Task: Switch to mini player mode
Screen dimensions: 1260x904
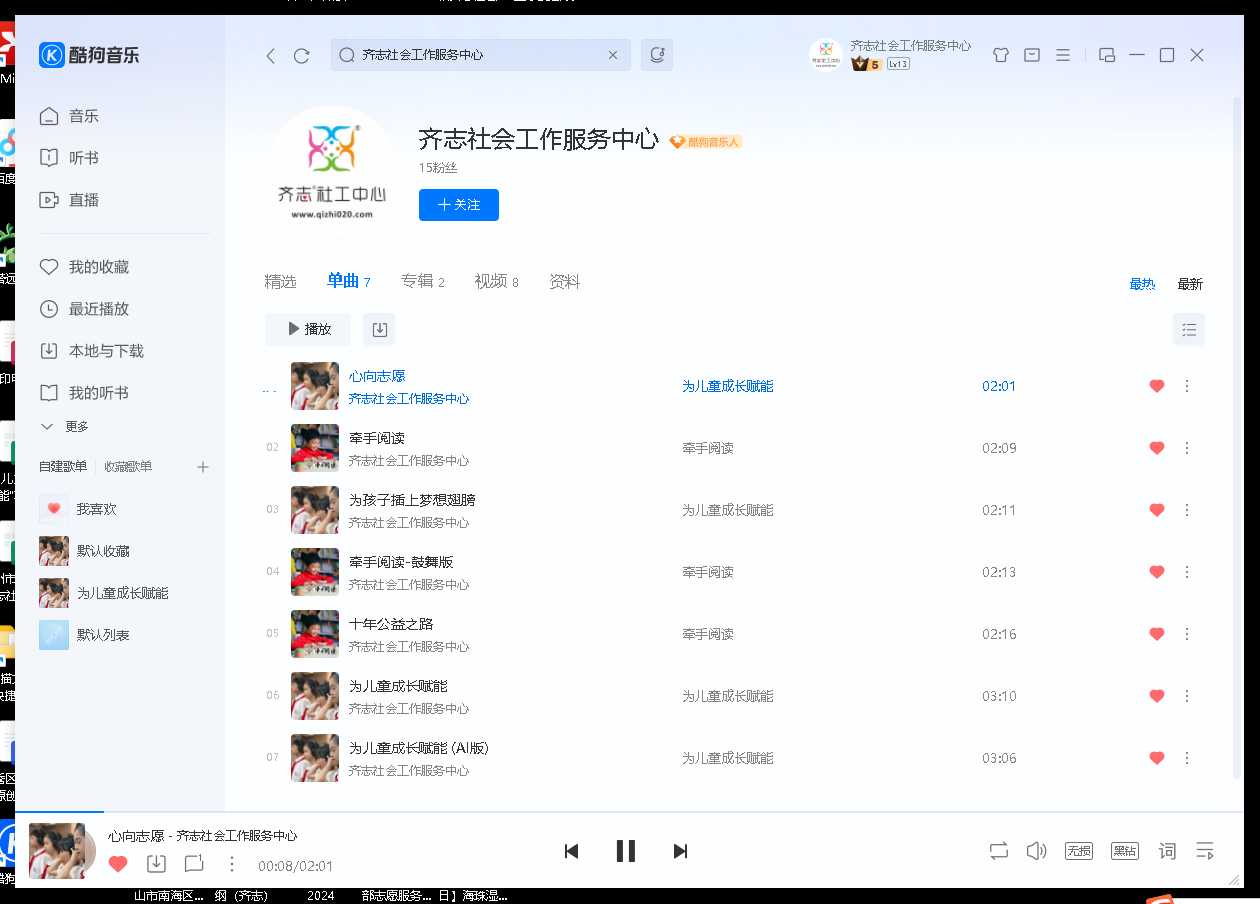Action: [x=1107, y=55]
